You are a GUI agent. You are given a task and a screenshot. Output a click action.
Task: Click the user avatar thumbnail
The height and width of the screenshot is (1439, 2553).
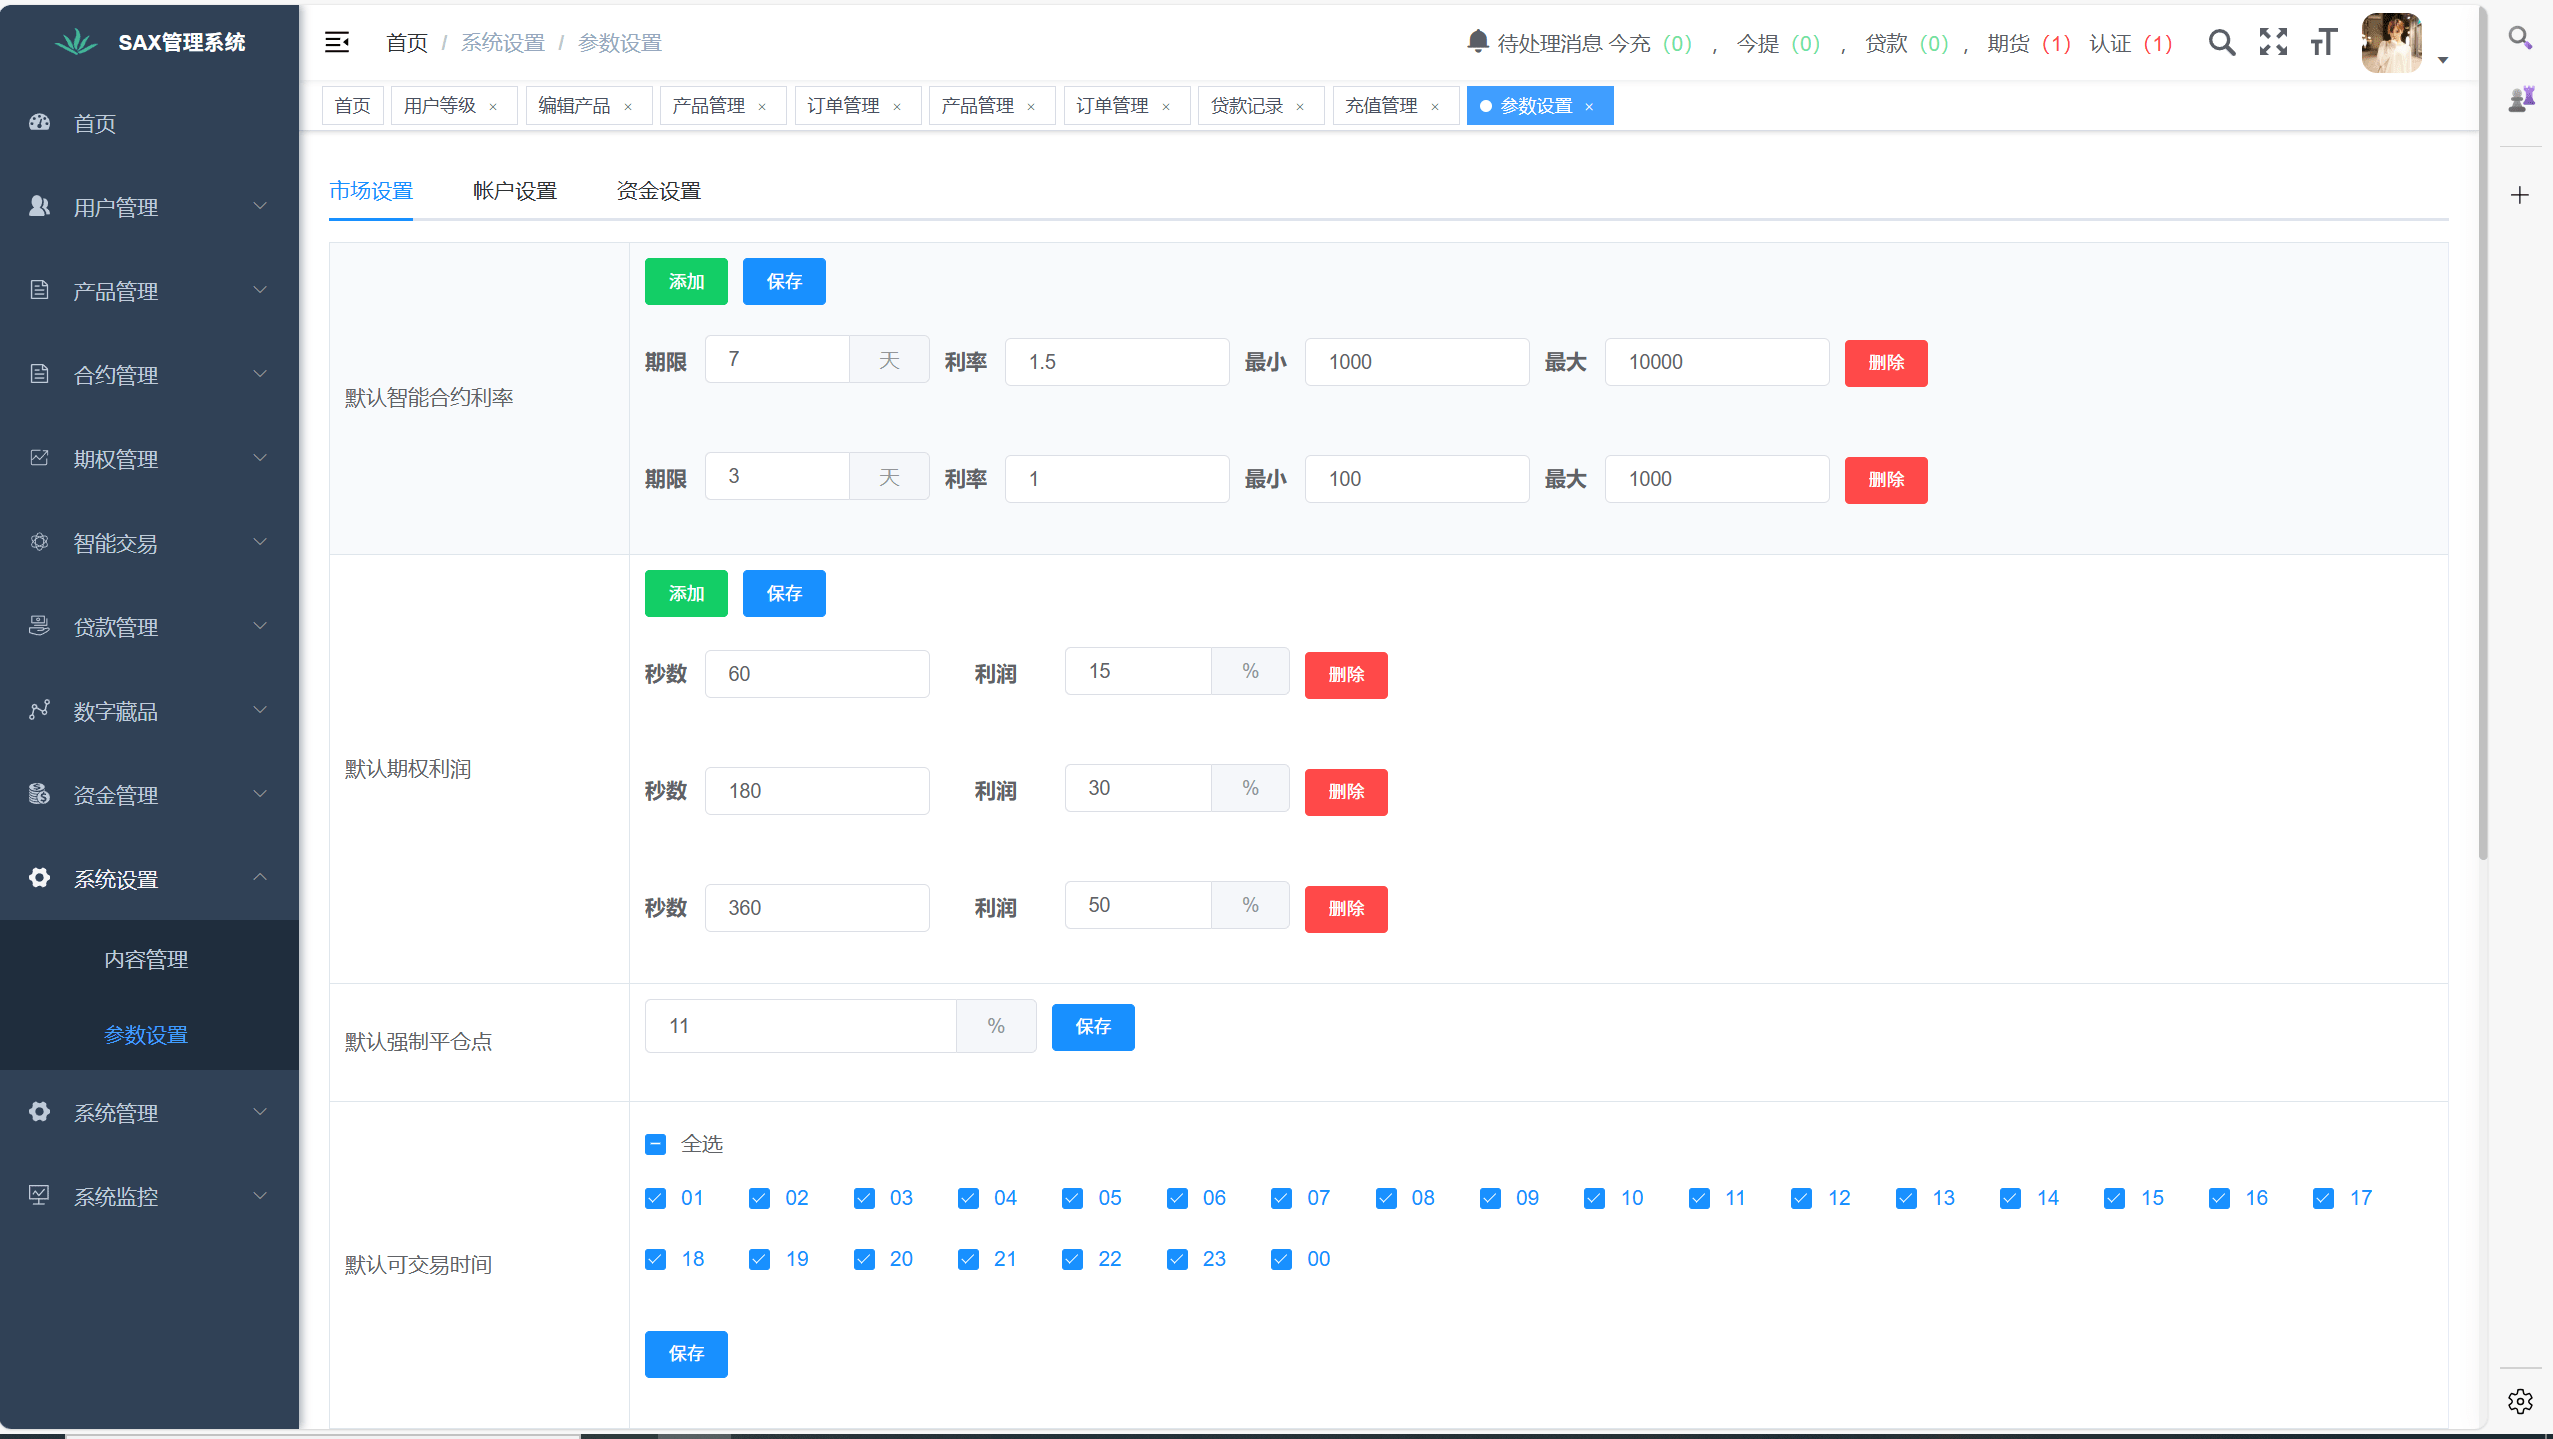coord(2391,43)
